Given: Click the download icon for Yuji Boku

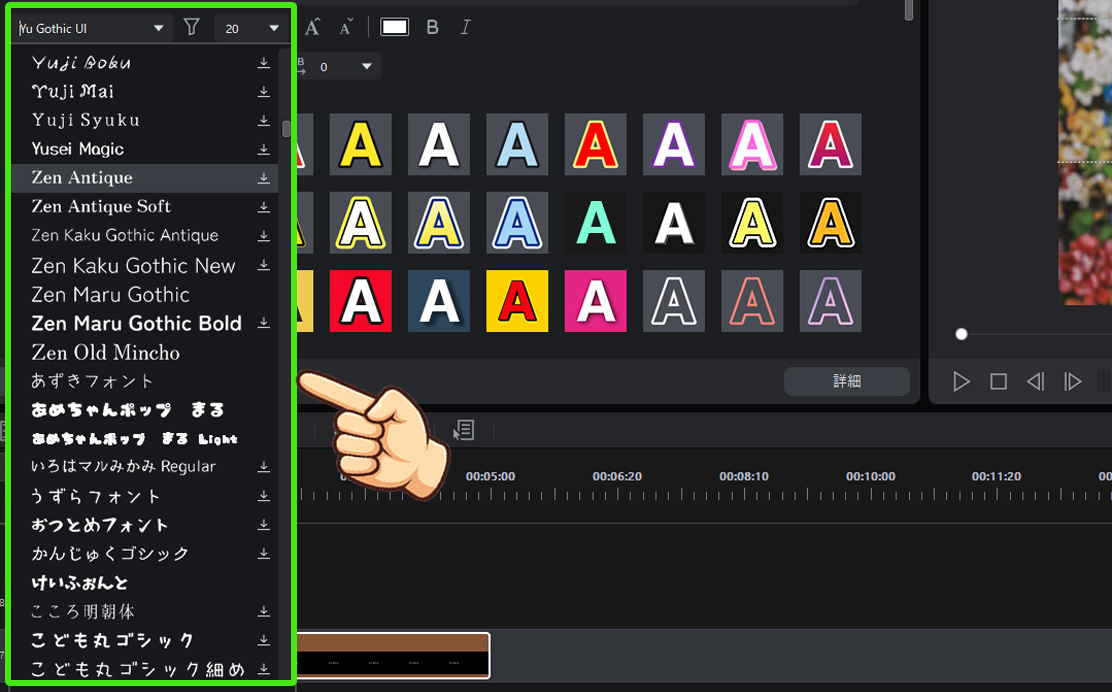Looking at the screenshot, I should coord(264,63).
